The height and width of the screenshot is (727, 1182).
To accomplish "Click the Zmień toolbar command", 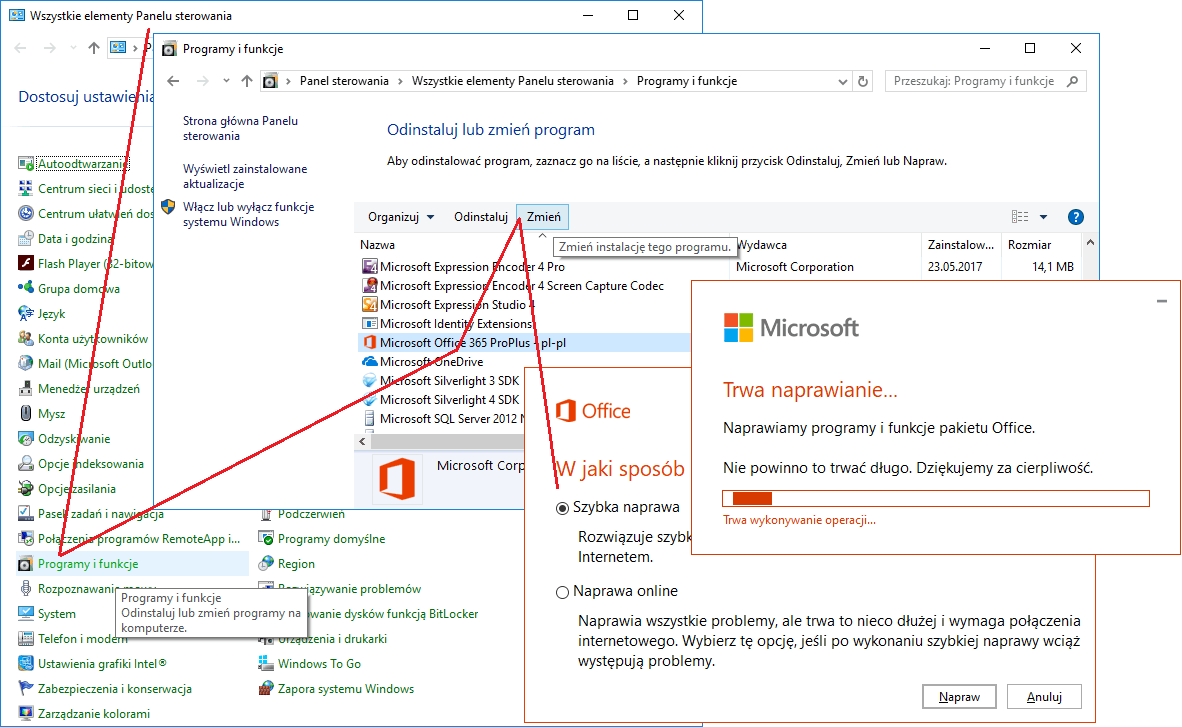I will point(544,217).
